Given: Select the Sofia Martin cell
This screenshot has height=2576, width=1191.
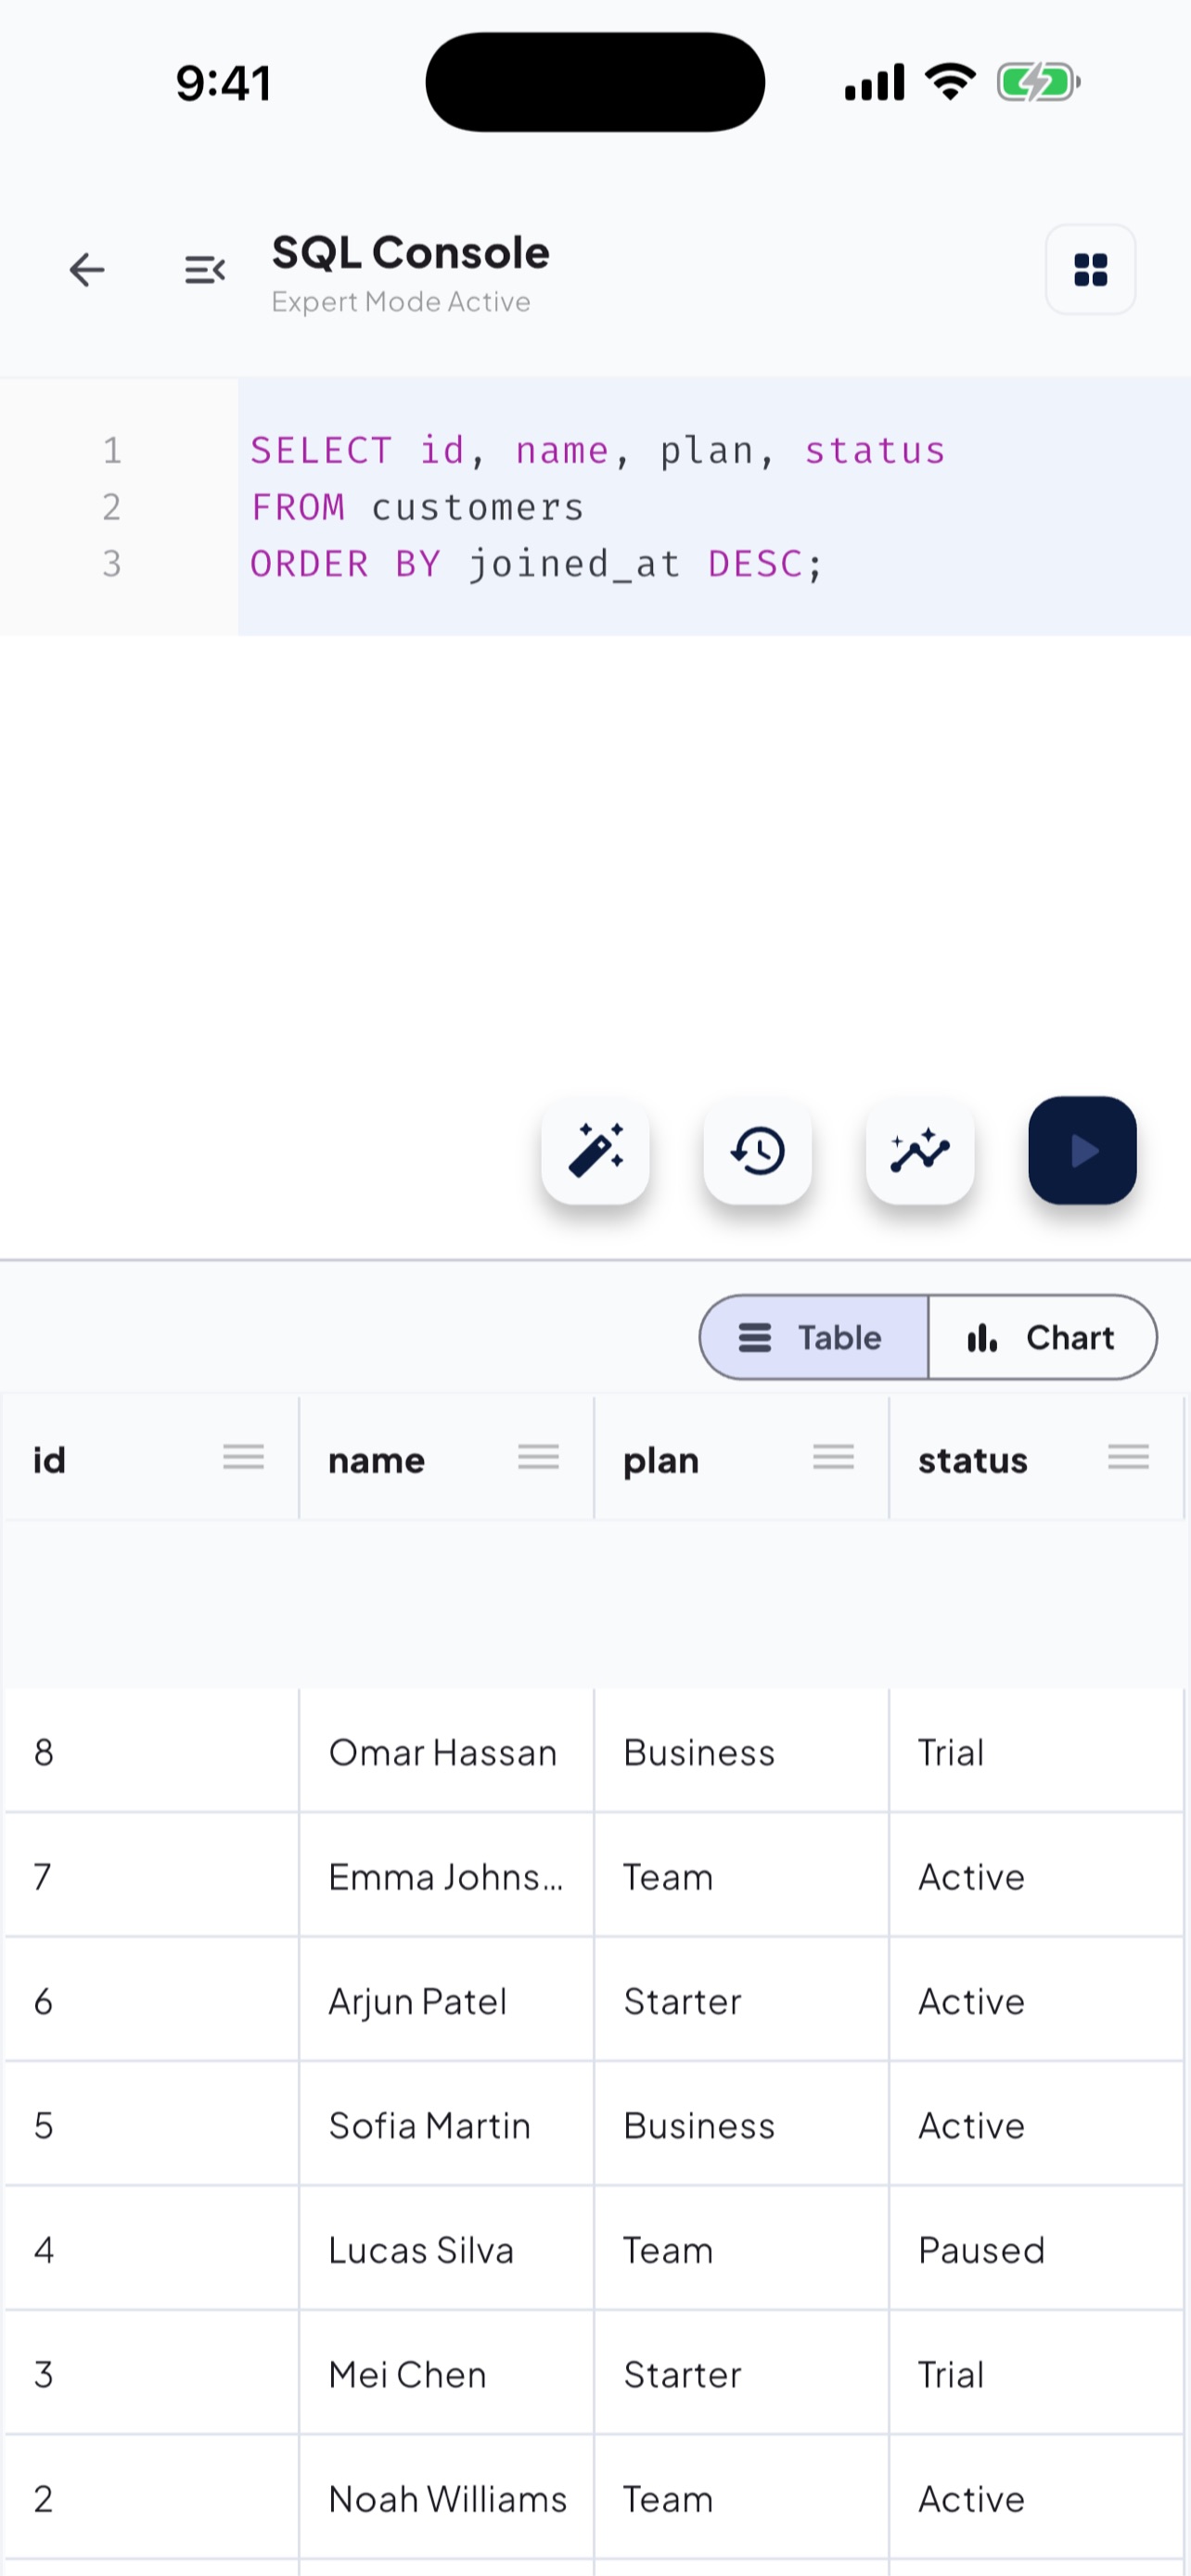Looking at the screenshot, I should click(x=446, y=2125).
